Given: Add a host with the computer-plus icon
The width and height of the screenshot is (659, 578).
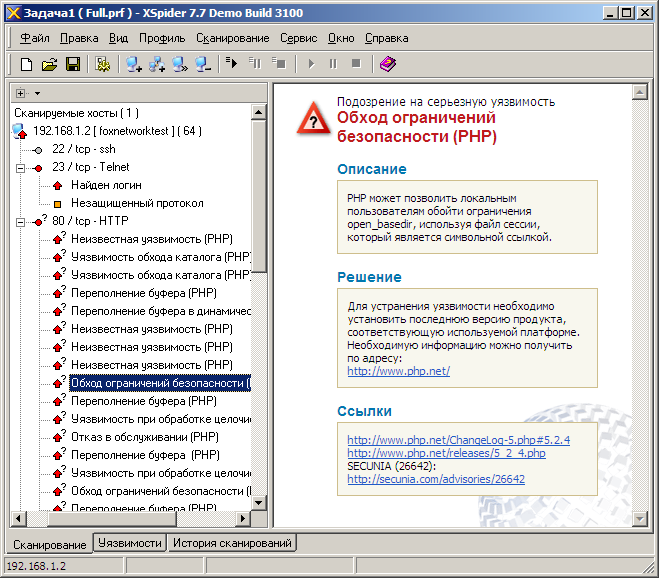Looking at the screenshot, I should pos(134,64).
